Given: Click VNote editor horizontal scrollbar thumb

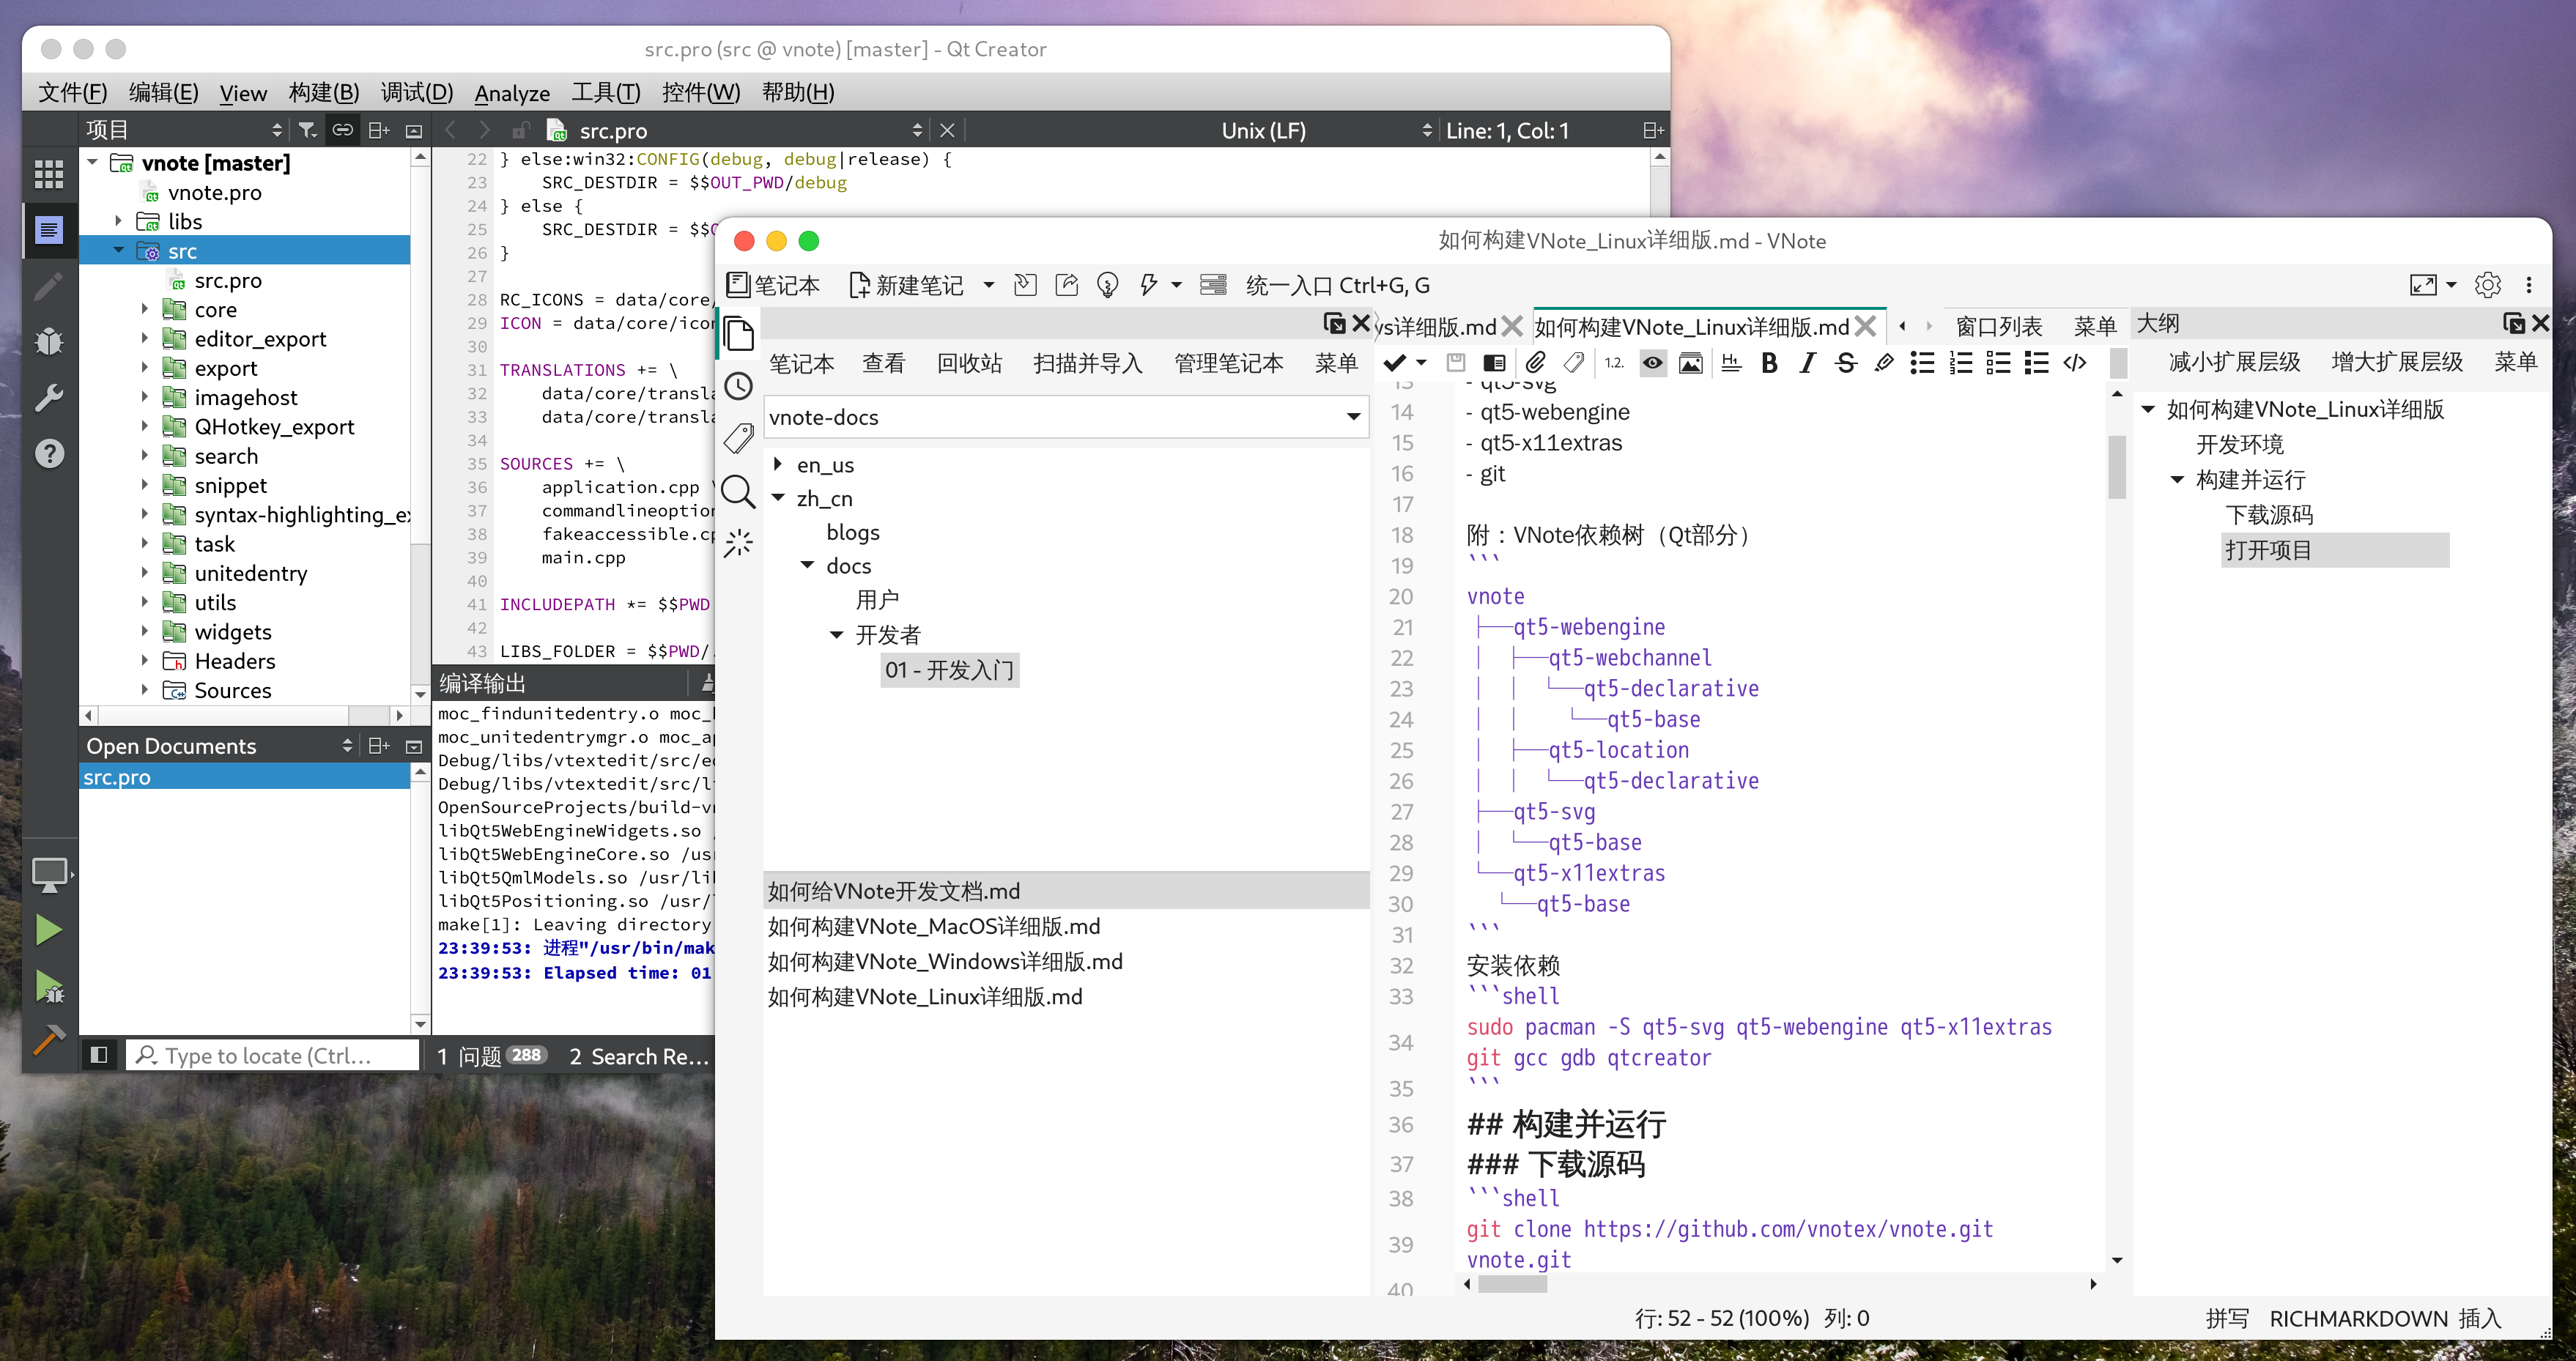Looking at the screenshot, I should 1512,1284.
